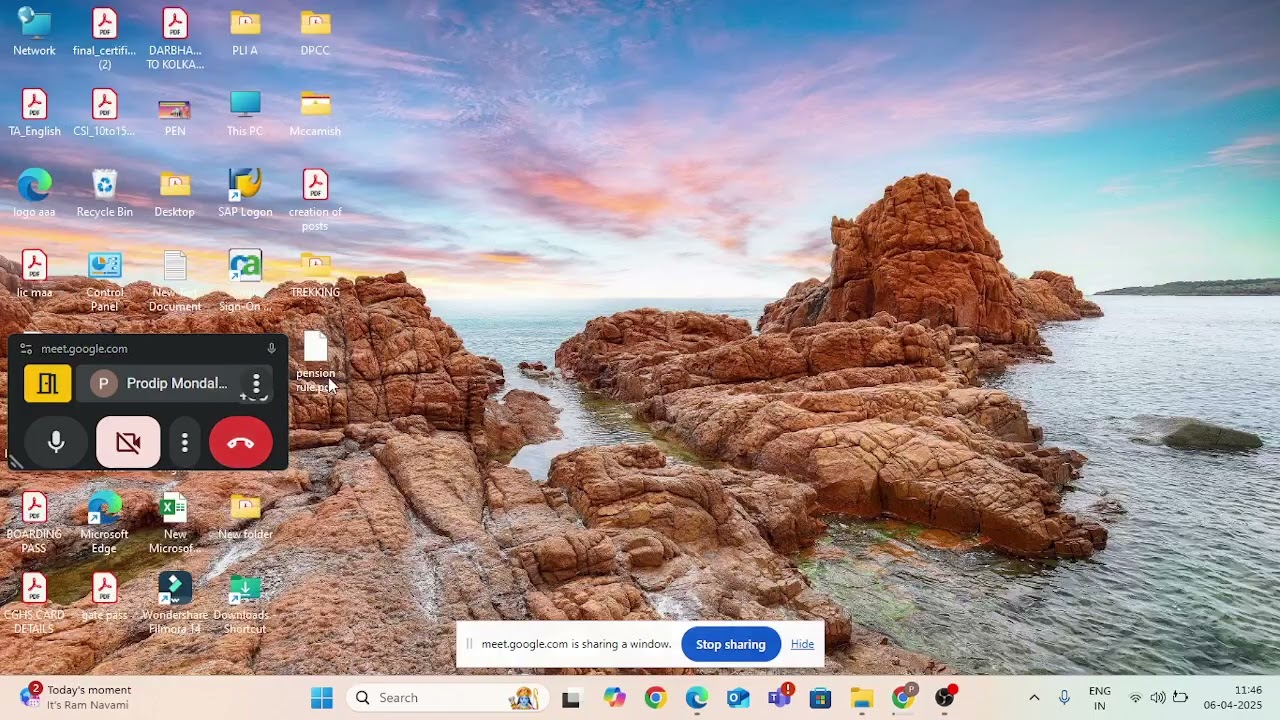Select the Recycle Bin icon
The width and height of the screenshot is (1280, 720).
click(105, 193)
